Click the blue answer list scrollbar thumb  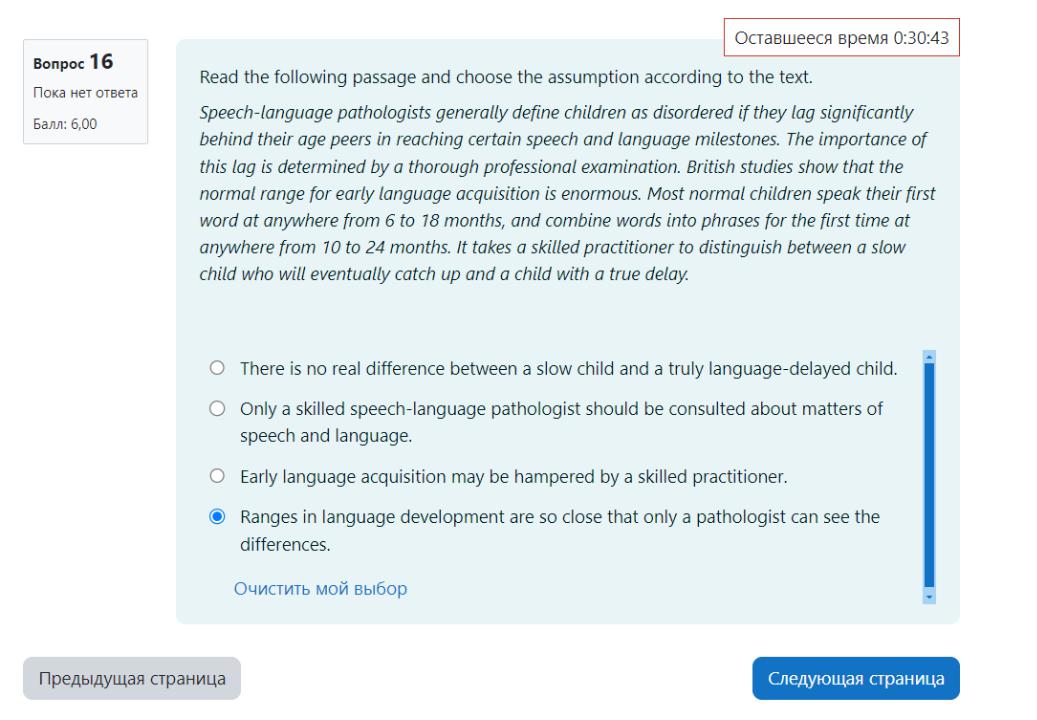point(929,475)
